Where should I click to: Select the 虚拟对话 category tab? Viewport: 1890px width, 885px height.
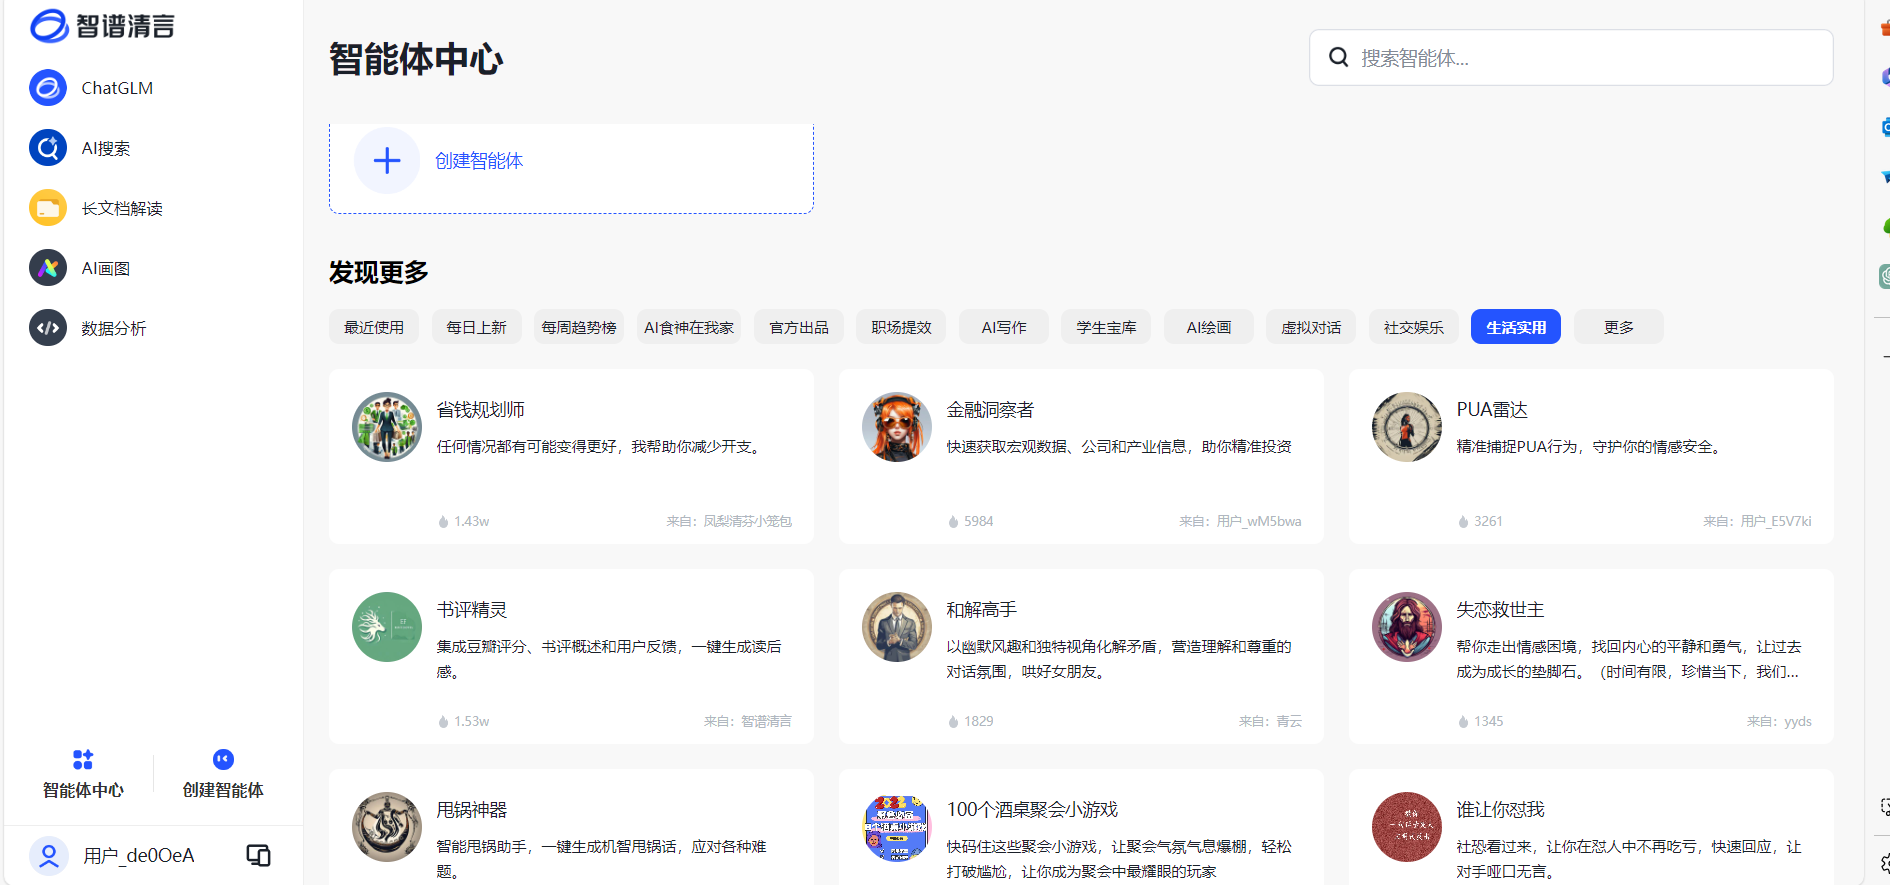click(x=1311, y=327)
